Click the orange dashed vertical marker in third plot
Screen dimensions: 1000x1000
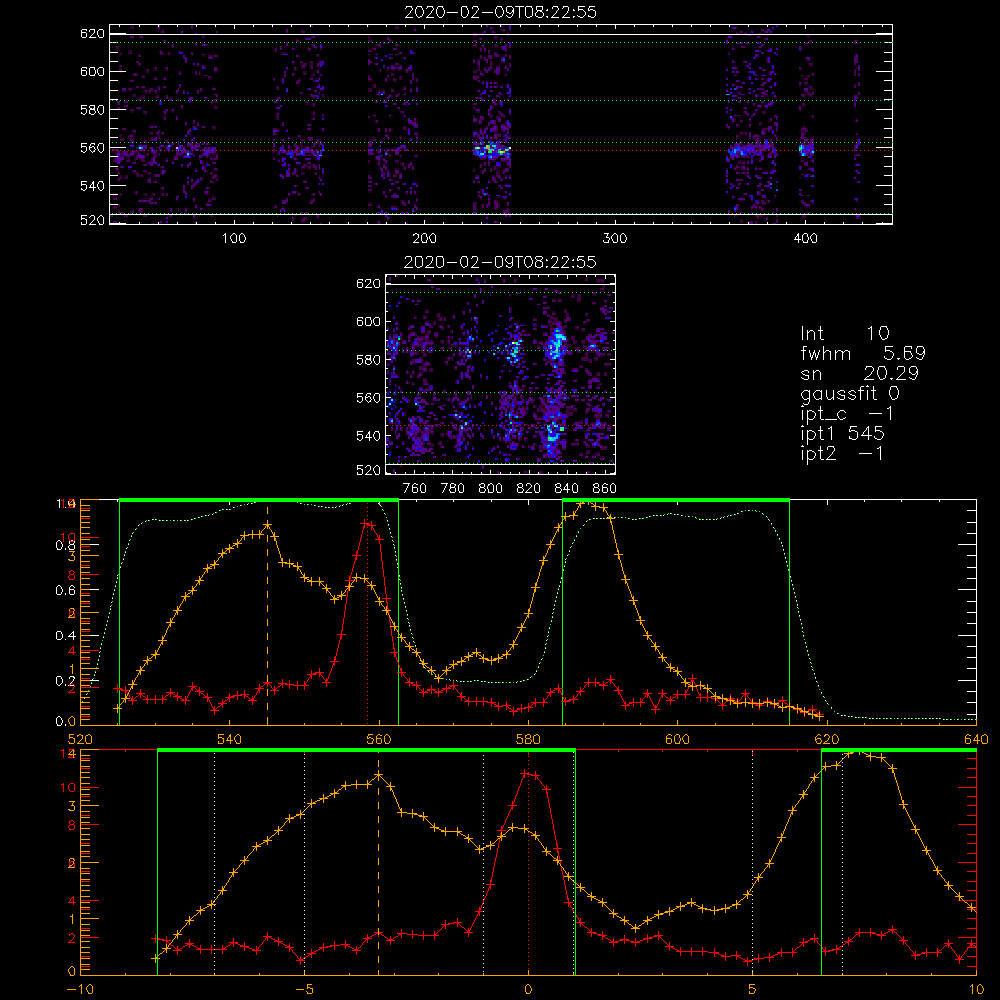(x=267, y=615)
